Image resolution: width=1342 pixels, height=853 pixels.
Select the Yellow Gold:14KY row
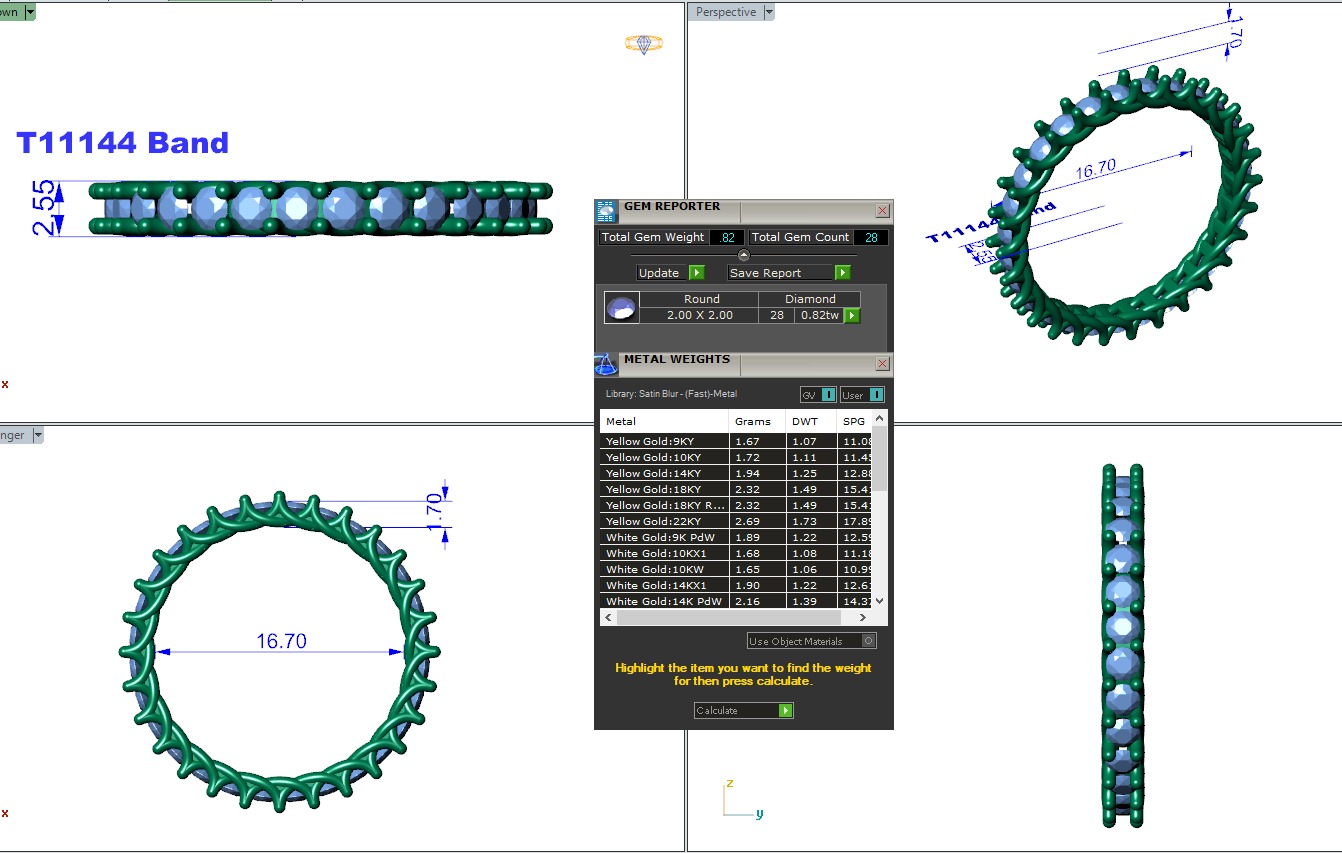click(665, 473)
